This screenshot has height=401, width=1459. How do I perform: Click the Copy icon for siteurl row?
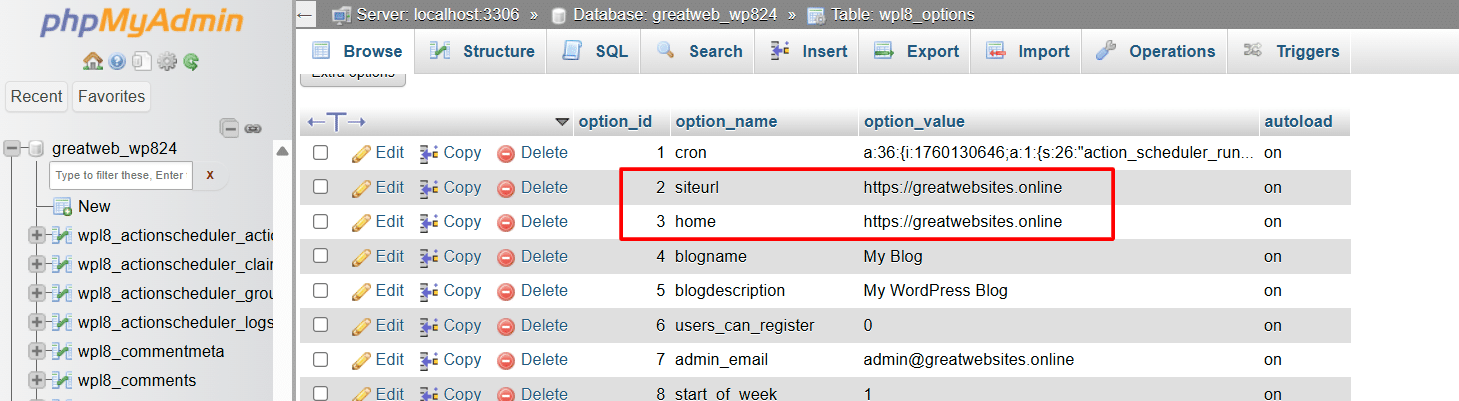click(429, 187)
